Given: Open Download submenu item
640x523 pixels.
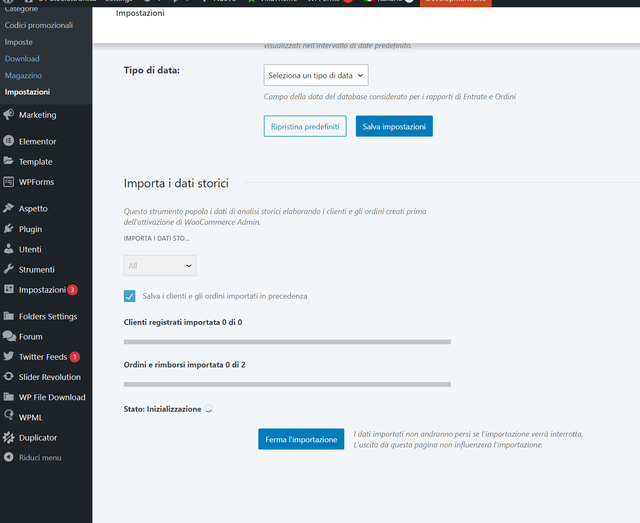Looking at the screenshot, I should point(22,59).
